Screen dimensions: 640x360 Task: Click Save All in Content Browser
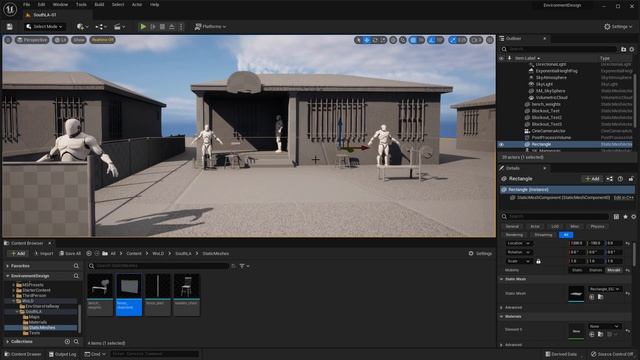(70, 253)
